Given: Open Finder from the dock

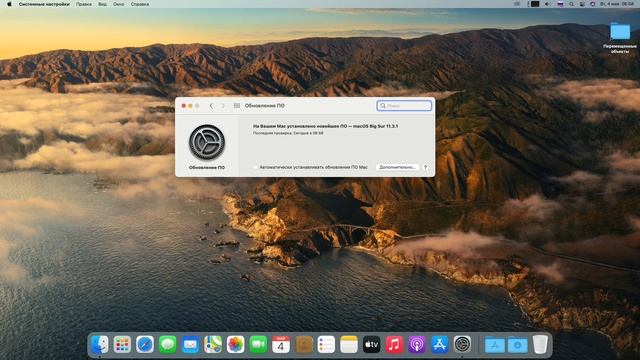Looking at the screenshot, I should coord(100,344).
